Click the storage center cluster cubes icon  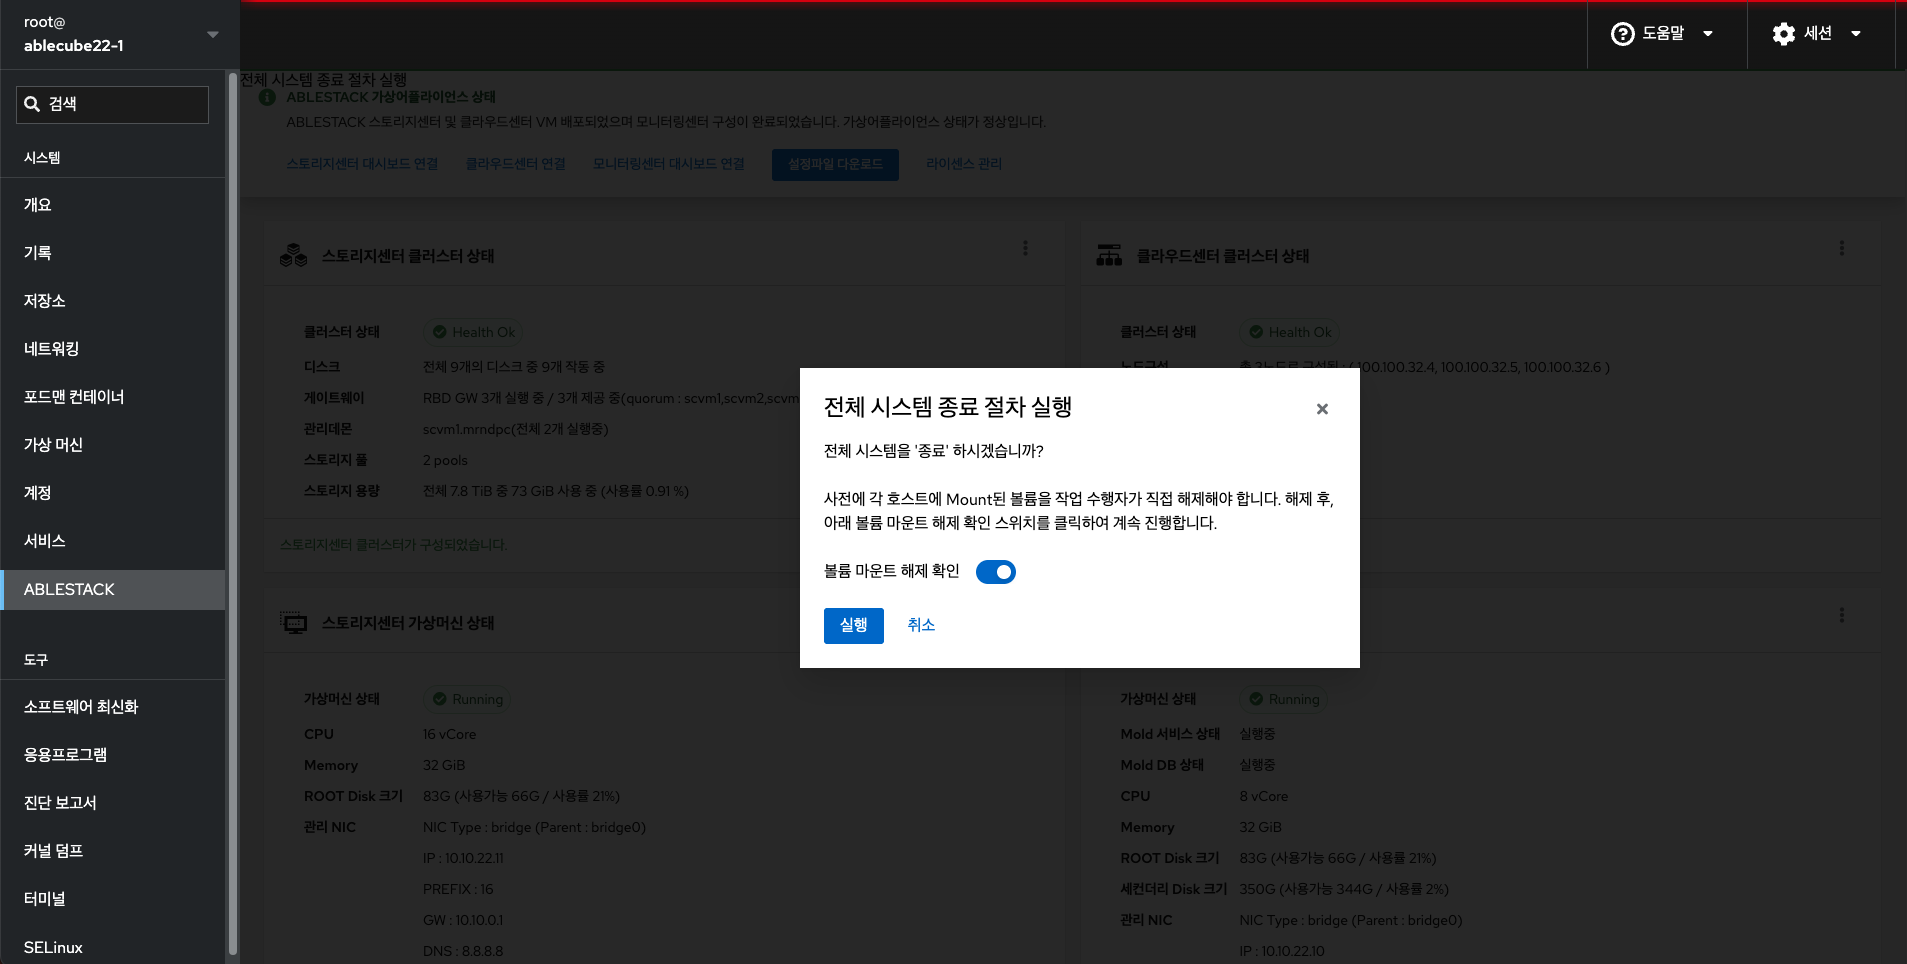pyautogui.click(x=293, y=256)
